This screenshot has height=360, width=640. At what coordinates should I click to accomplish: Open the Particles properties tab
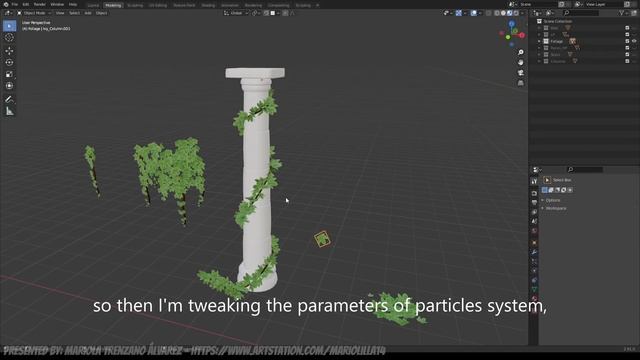point(534,261)
